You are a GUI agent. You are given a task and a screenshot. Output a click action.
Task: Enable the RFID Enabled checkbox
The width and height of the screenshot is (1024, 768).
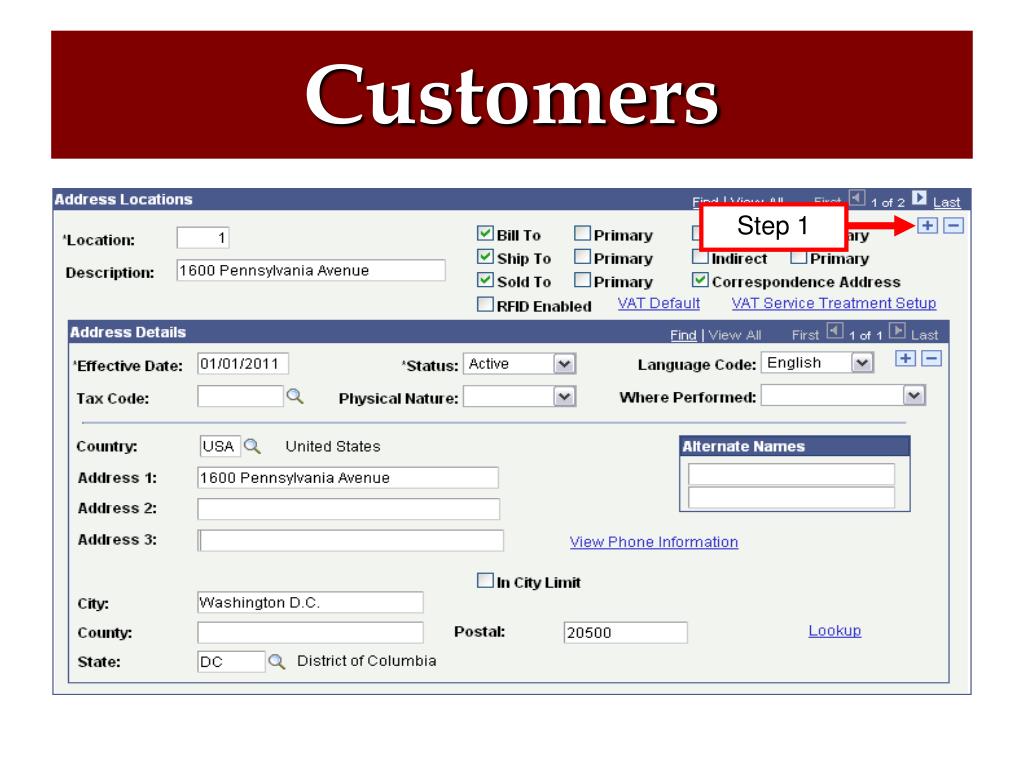tap(485, 304)
